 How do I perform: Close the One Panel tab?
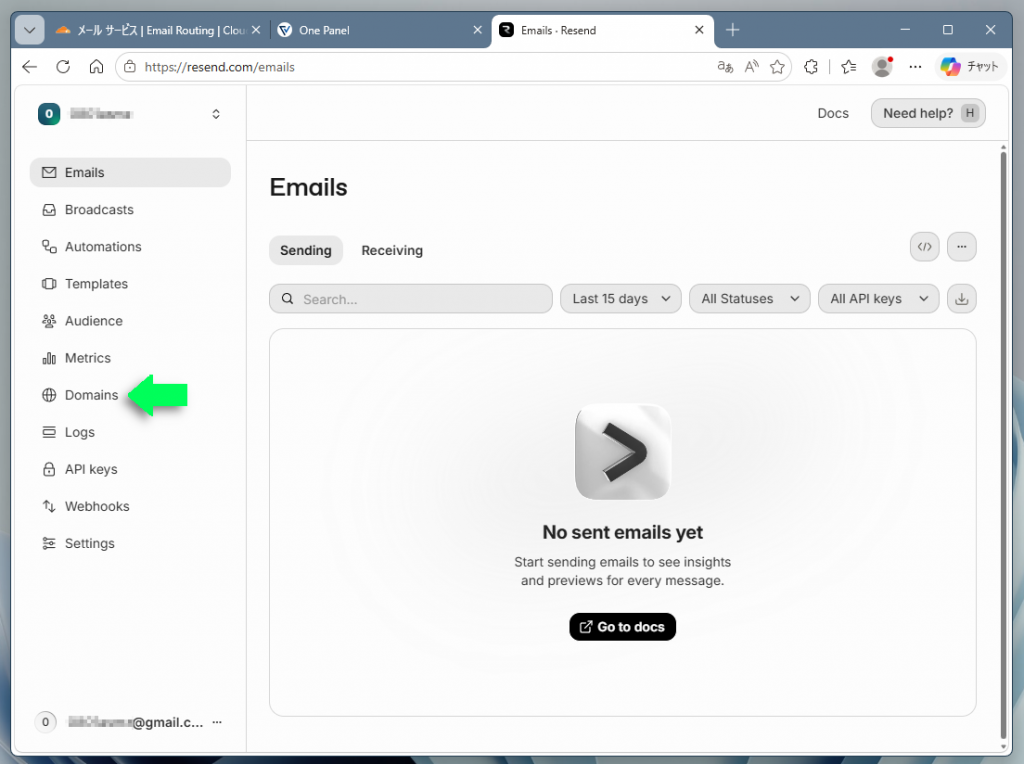pos(477,30)
